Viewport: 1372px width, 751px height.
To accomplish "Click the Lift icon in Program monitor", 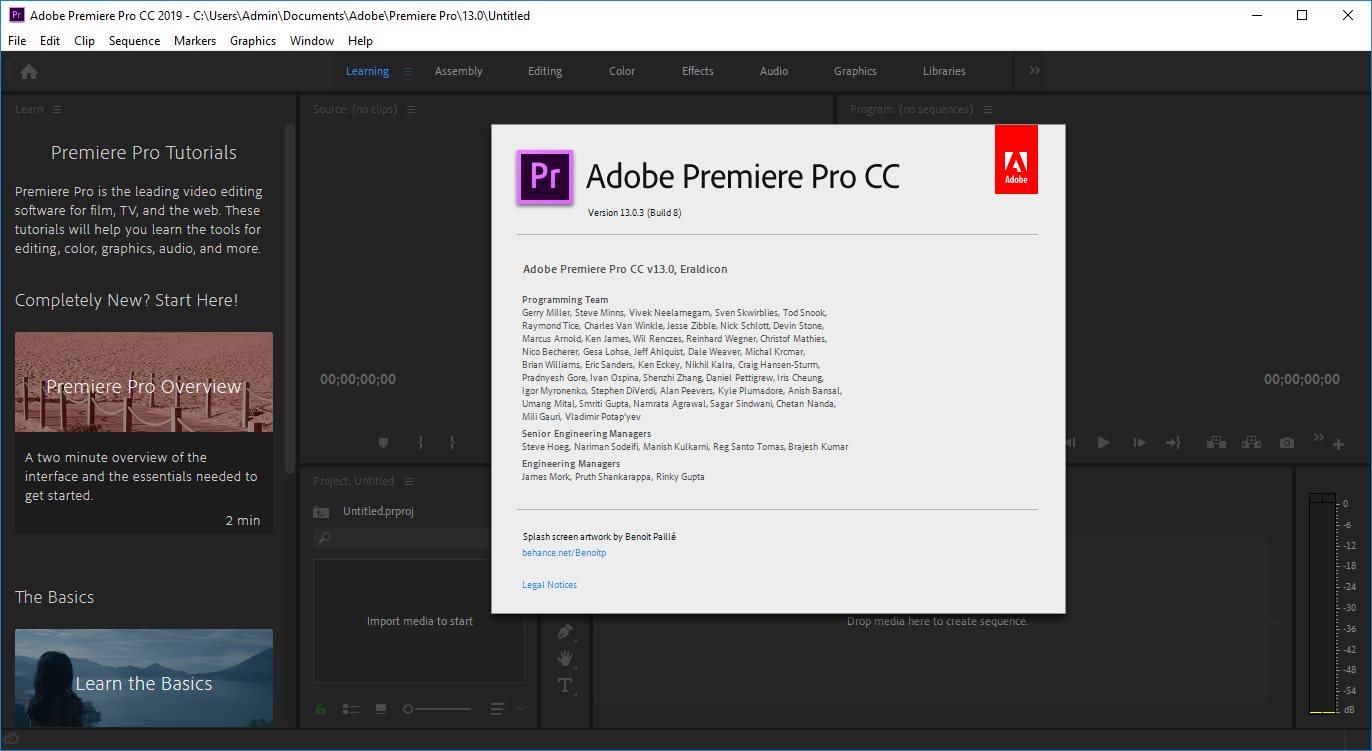I will [x=1216, y=441].
